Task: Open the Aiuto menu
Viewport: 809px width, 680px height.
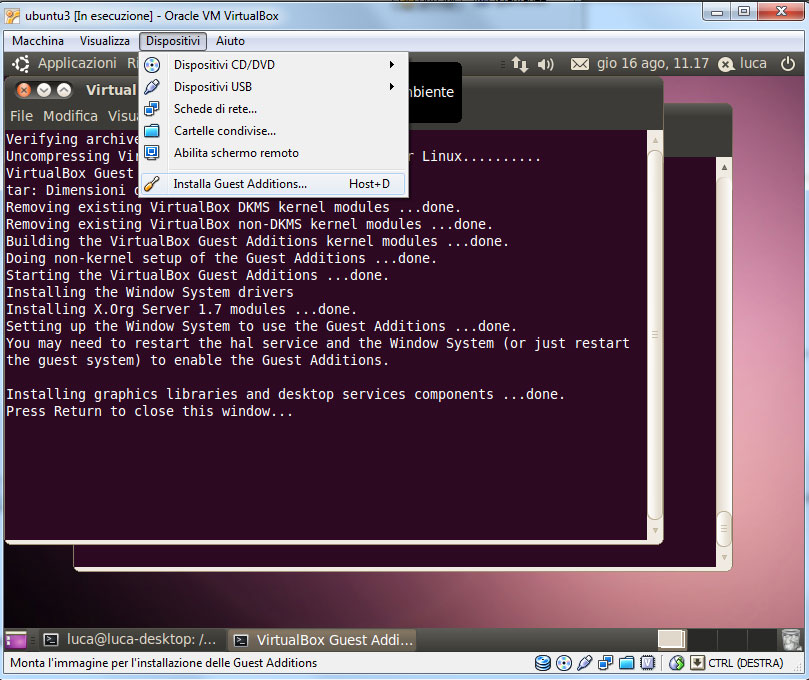Action: point(230,41)
